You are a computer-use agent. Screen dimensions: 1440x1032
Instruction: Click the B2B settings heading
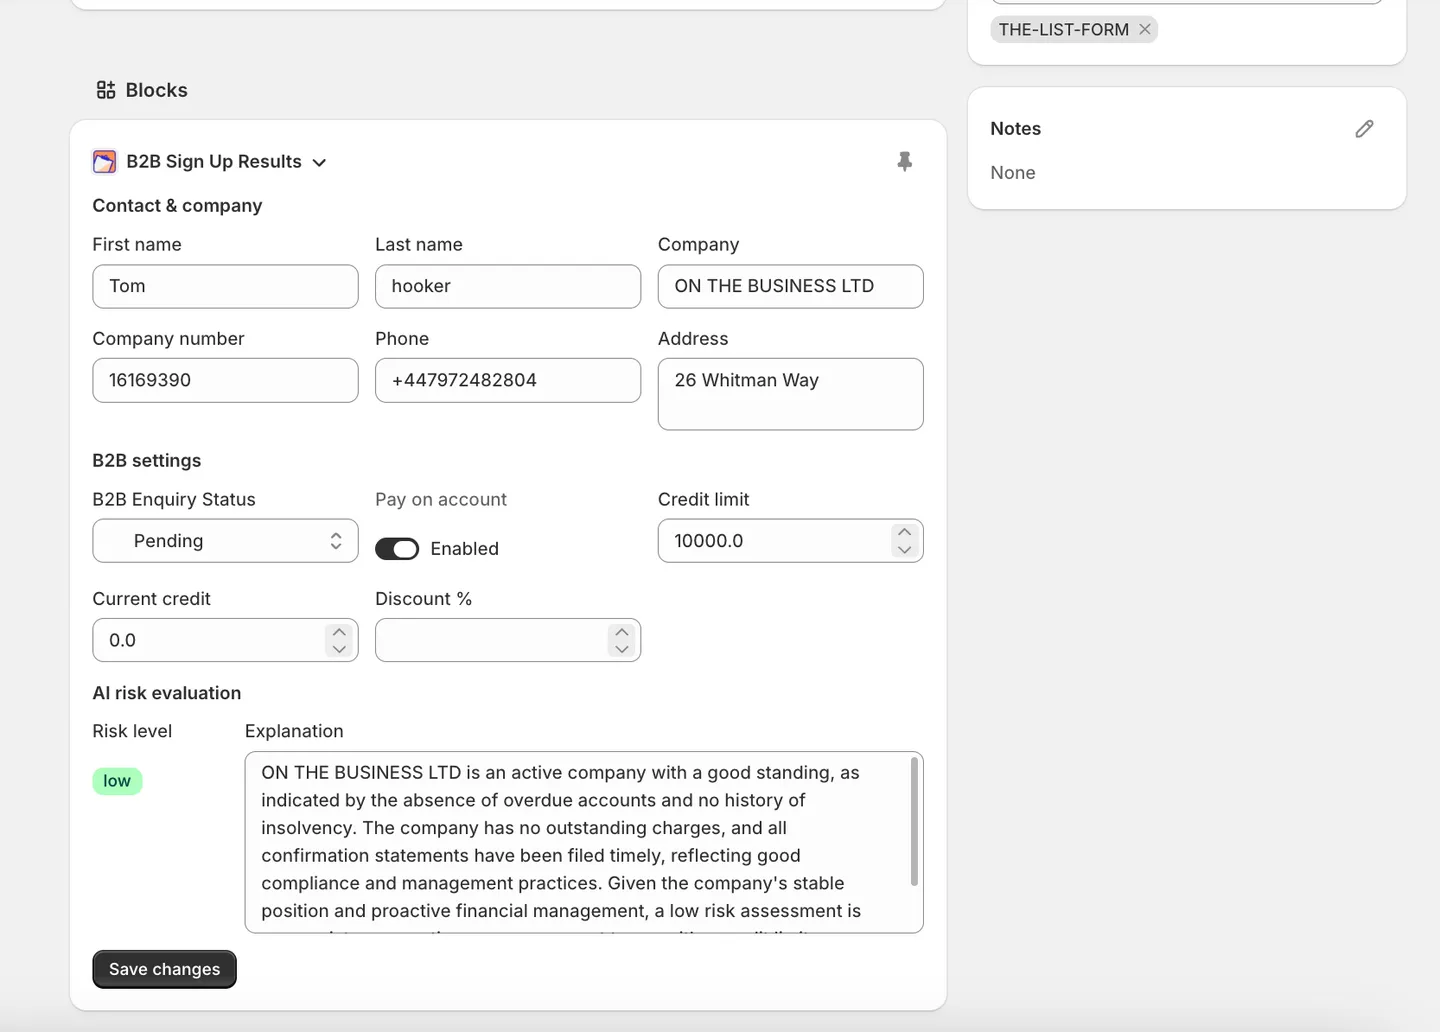(146, 461)
